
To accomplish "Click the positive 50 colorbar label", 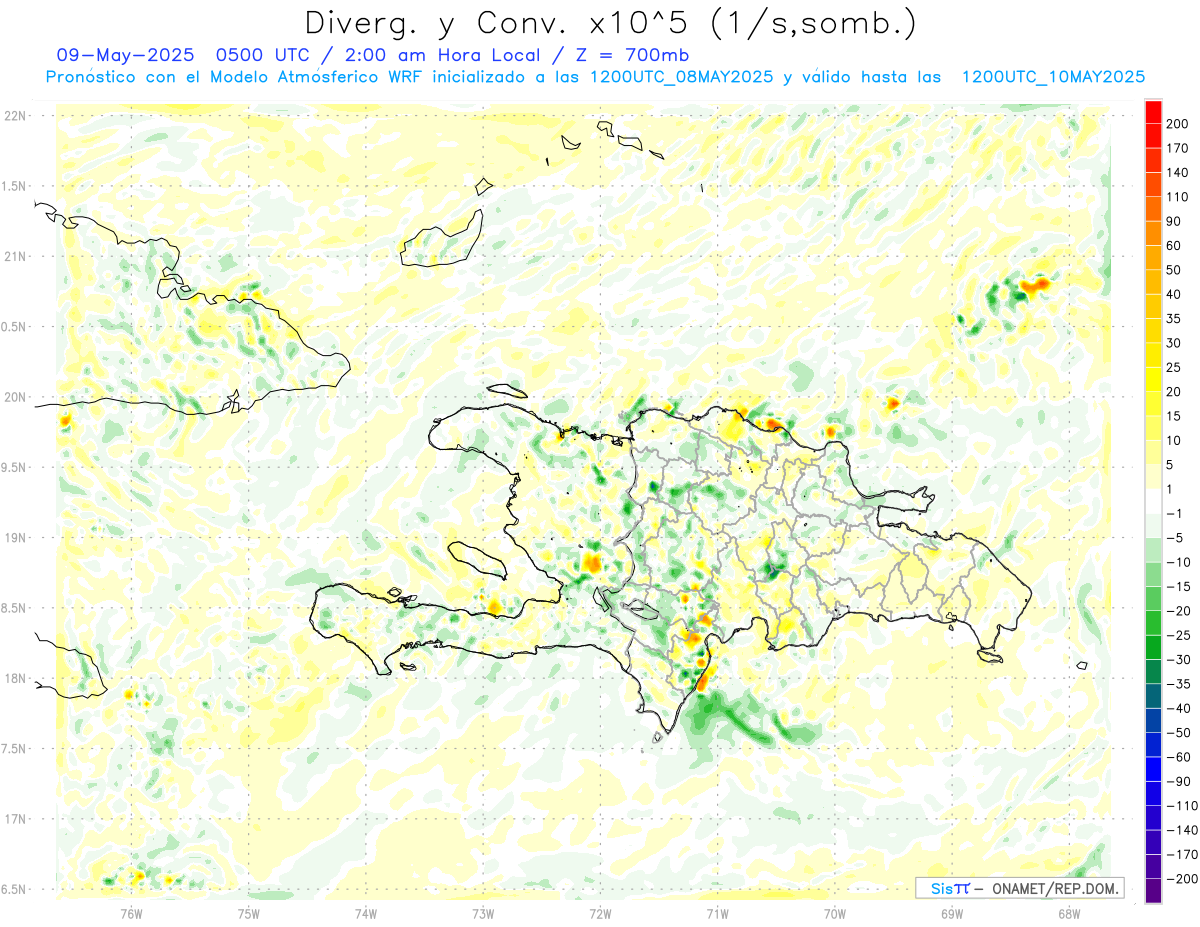I will (1175, 270).
